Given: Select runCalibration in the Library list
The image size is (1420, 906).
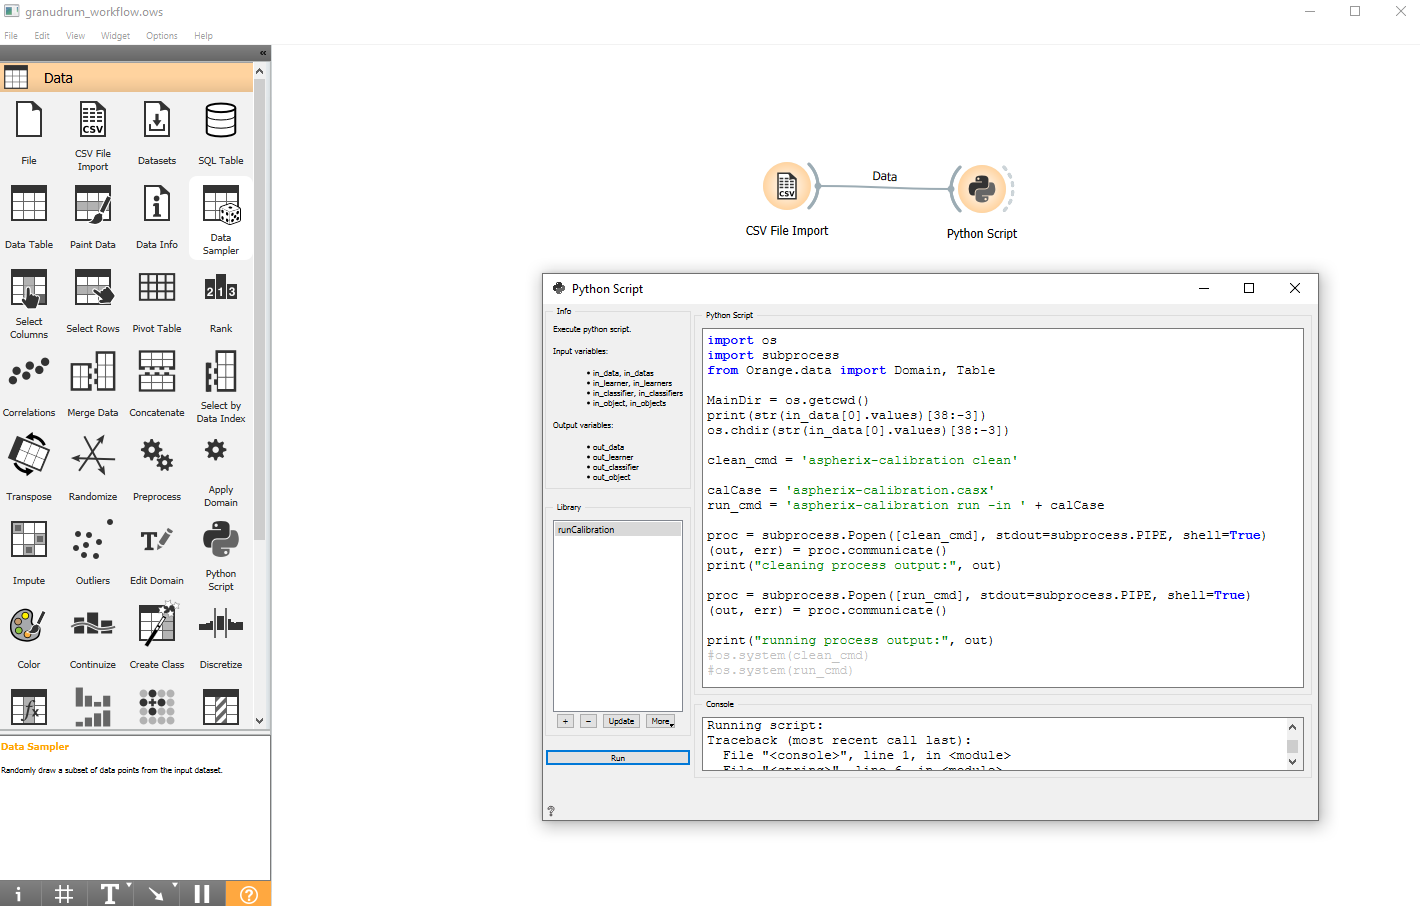Looking at the screenshot, I should point(617,530).
